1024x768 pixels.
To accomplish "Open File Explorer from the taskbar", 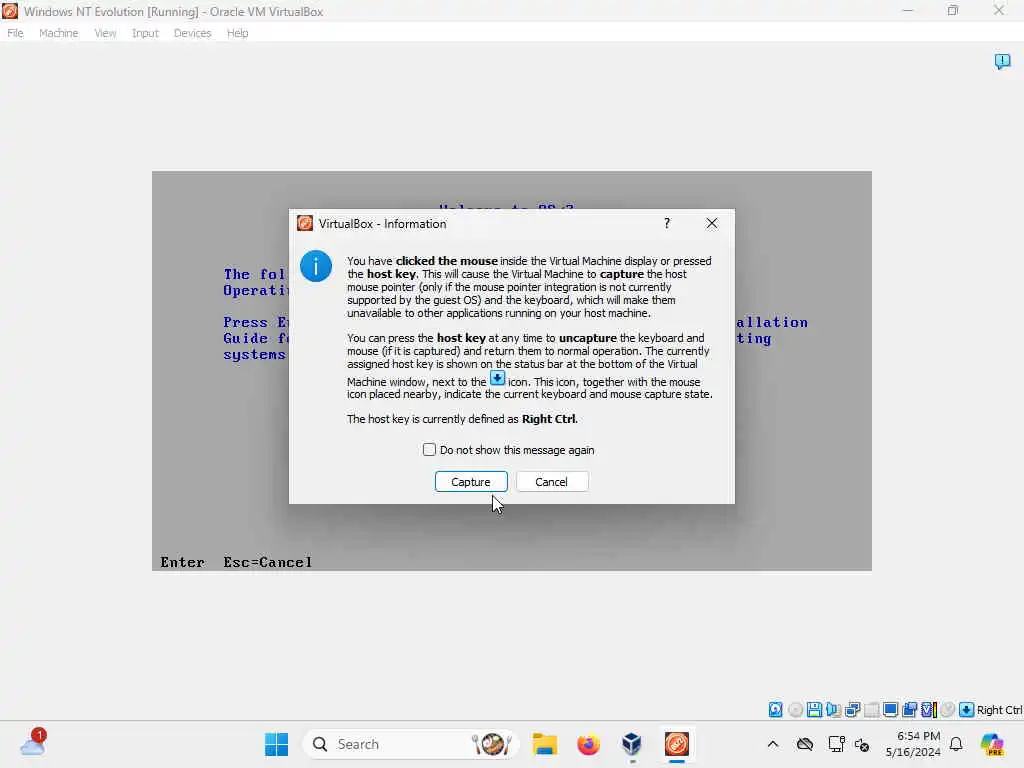I will point(545,744).
